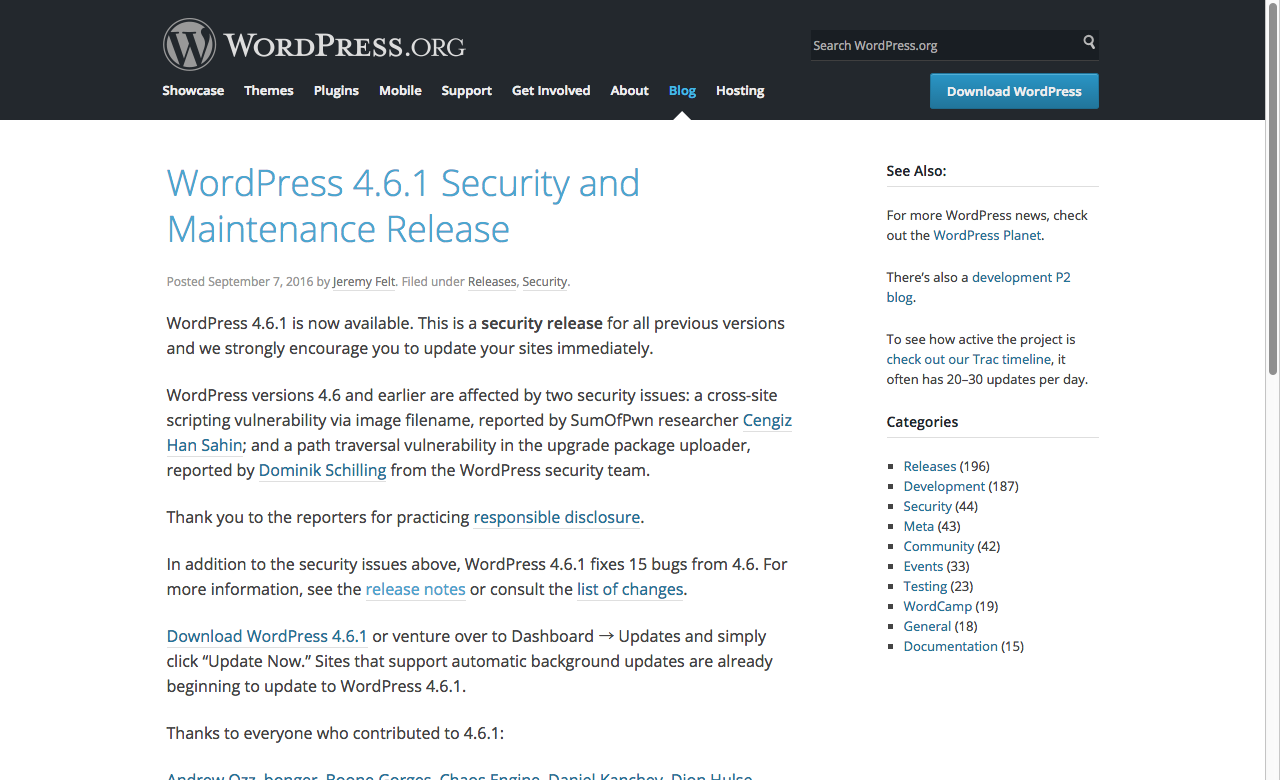
Task: Open author Jeremy Felt's link
Action: tap(365, 282)
